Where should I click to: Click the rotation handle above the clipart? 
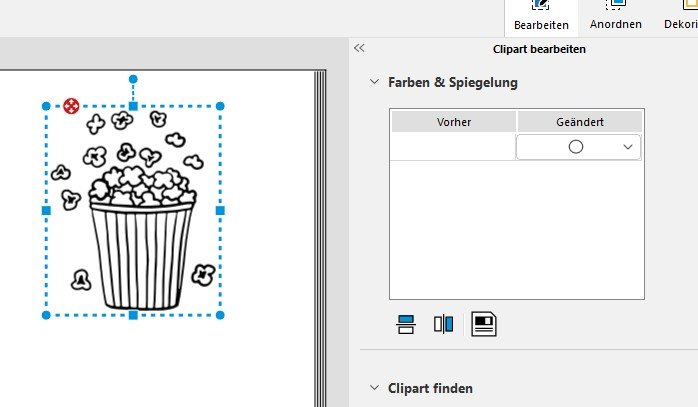pyautogui.click(x=133, y=79)
